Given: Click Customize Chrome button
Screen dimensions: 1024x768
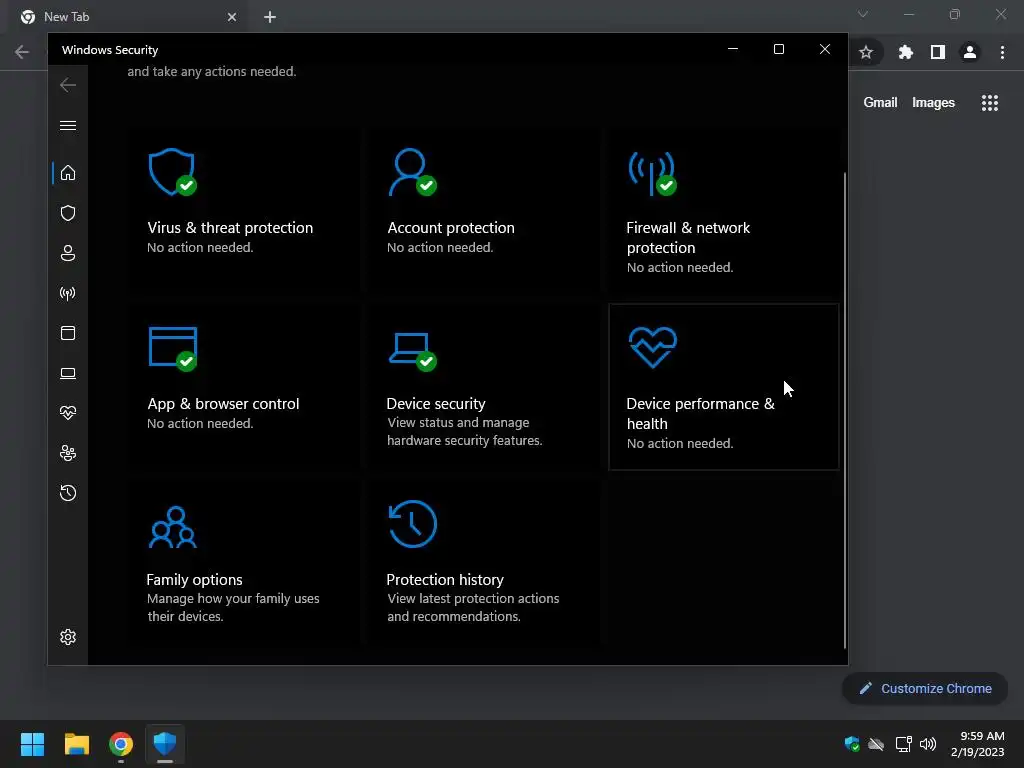Looking at the screenshot, I should point(925,688).
